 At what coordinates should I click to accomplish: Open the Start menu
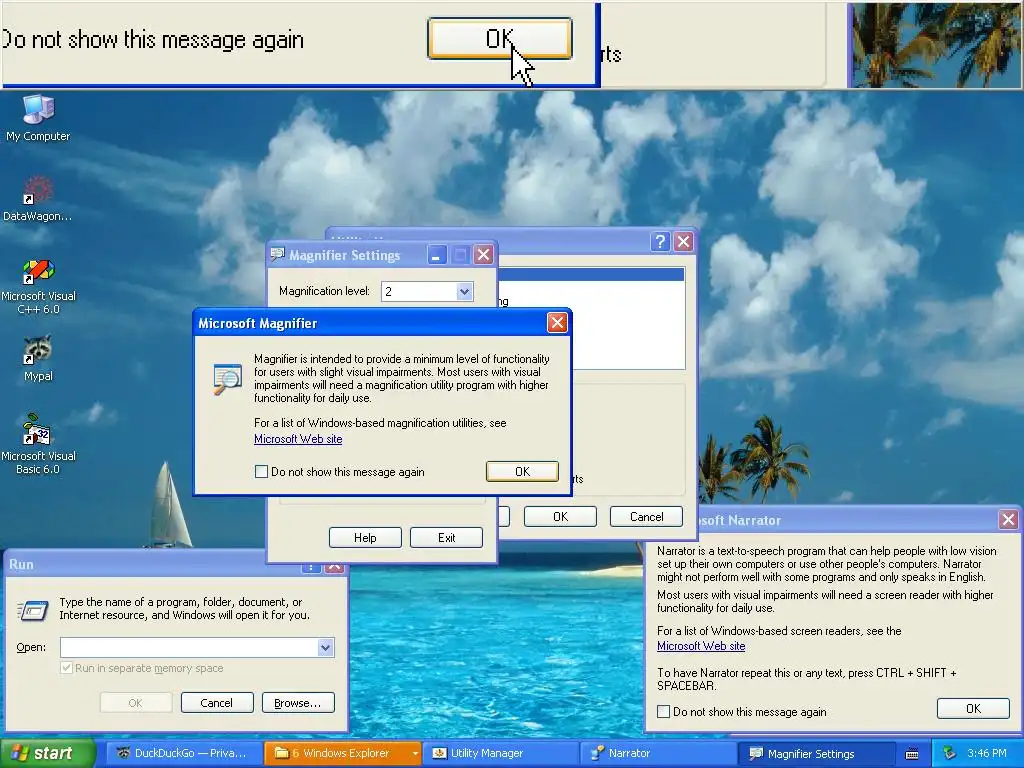(46, 753)
